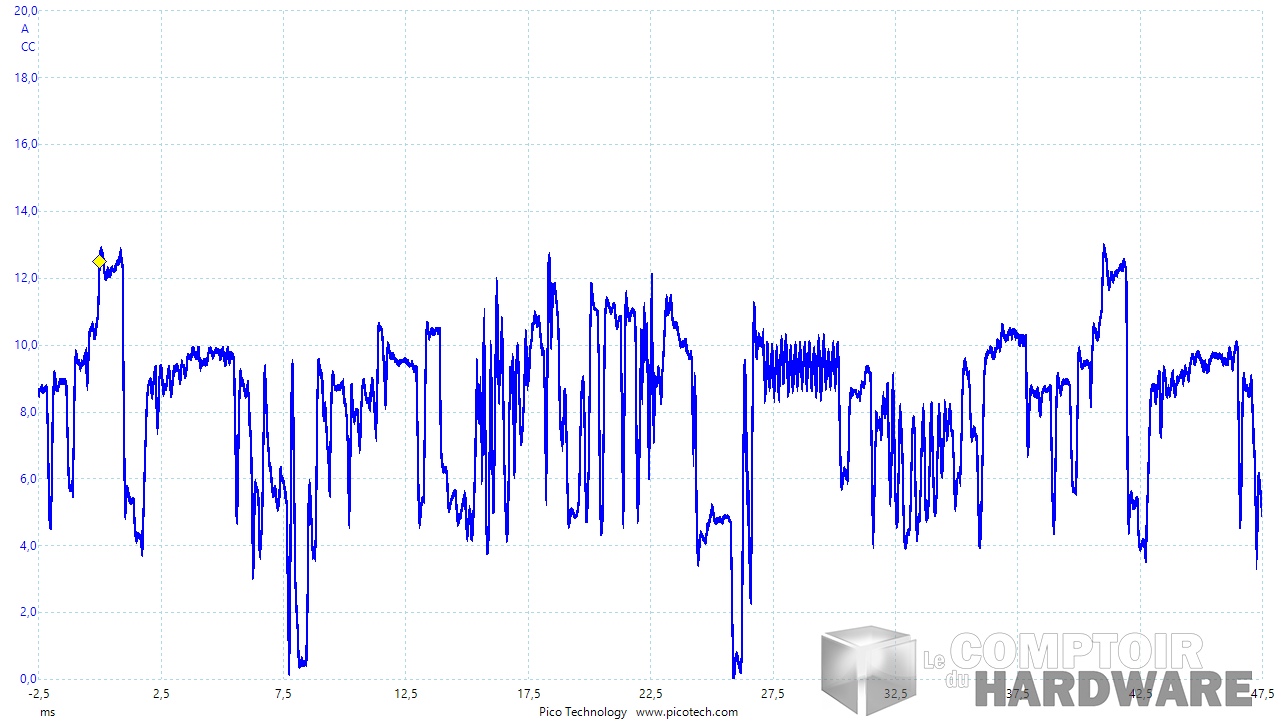Click the 47,5 time axis label
The image size is (1280, 720).
click(1262, 694)
